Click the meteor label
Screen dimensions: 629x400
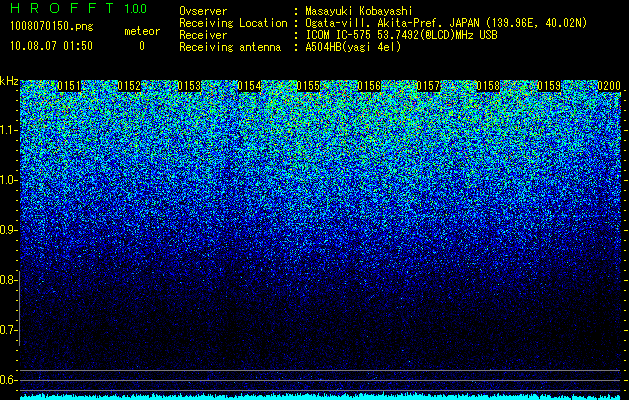click(142, 31)
